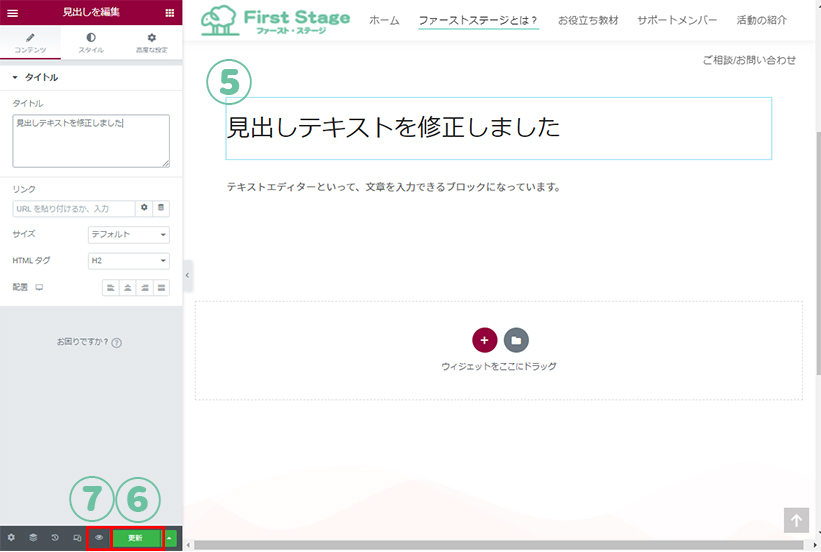
Task: Click the add new section plus button
Action: pos(484,340)
